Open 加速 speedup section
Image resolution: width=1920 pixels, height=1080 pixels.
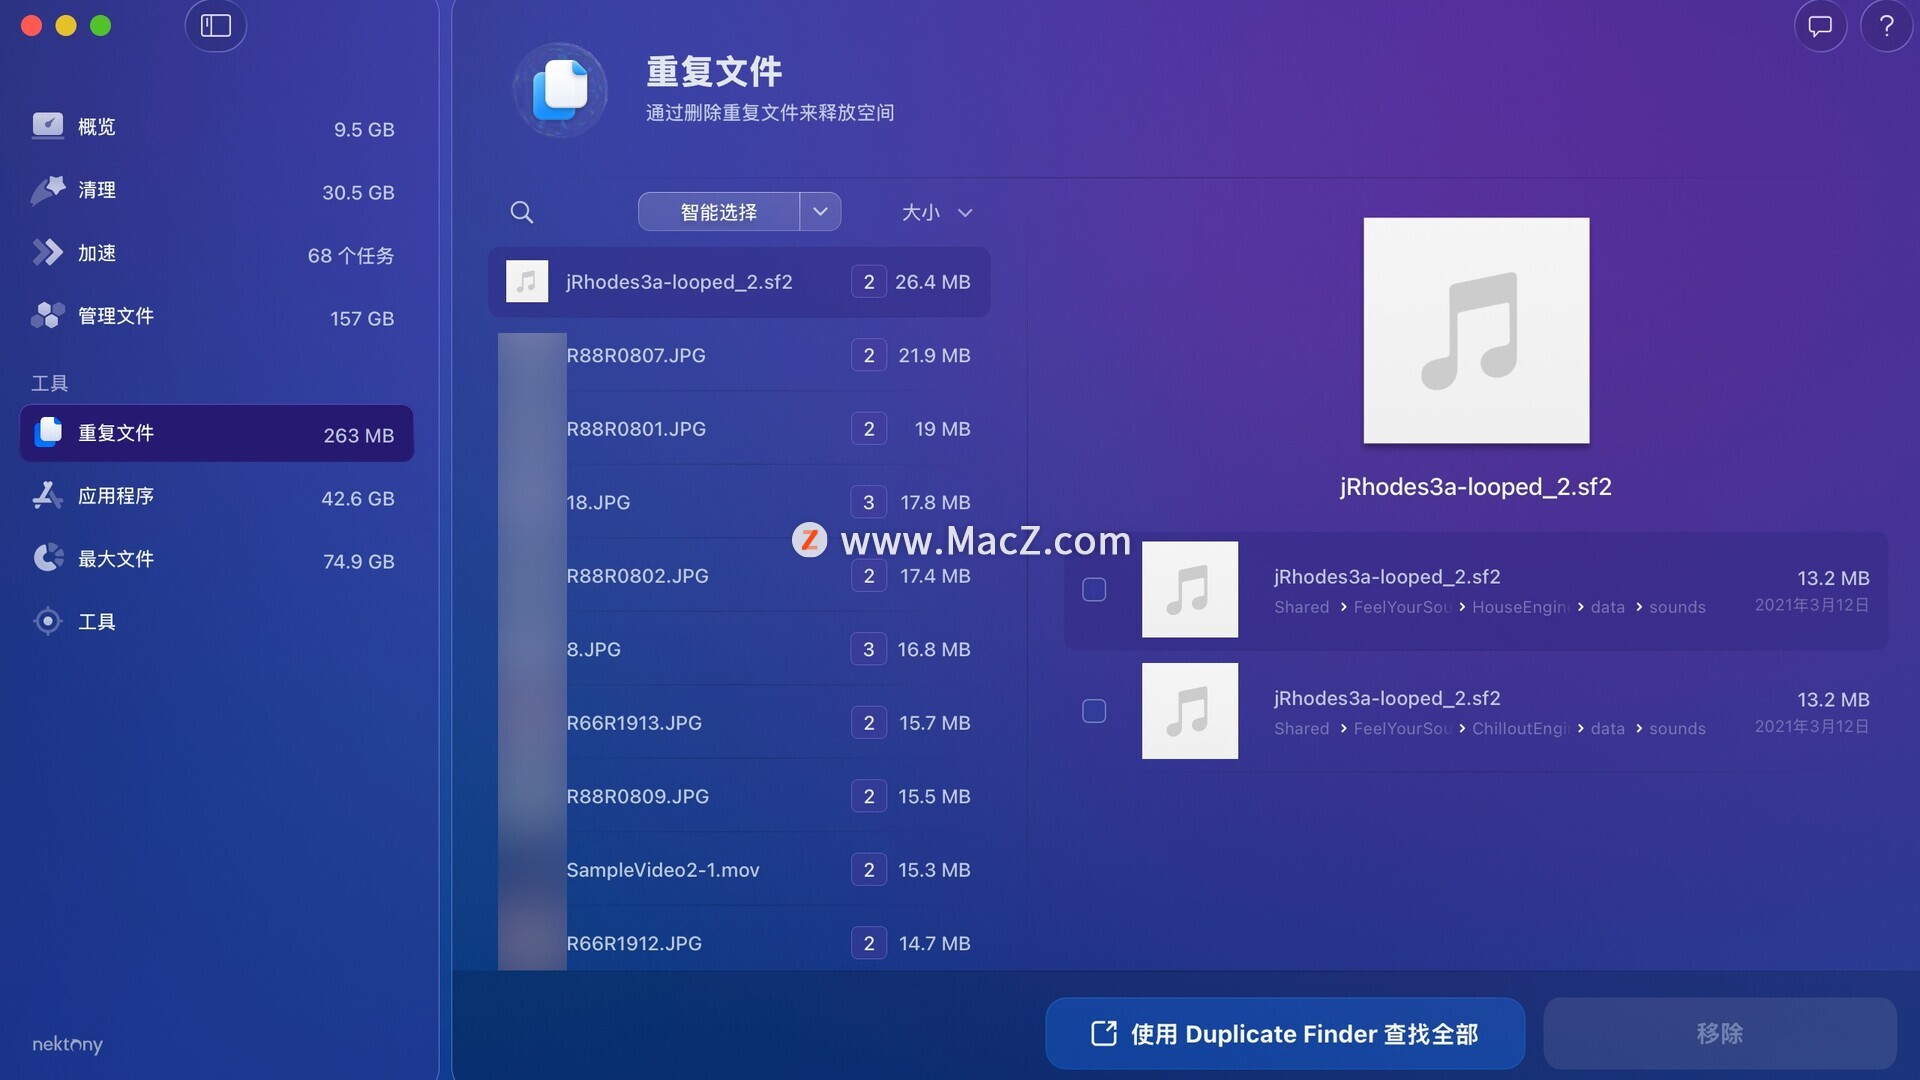click(x=97, y=253)
